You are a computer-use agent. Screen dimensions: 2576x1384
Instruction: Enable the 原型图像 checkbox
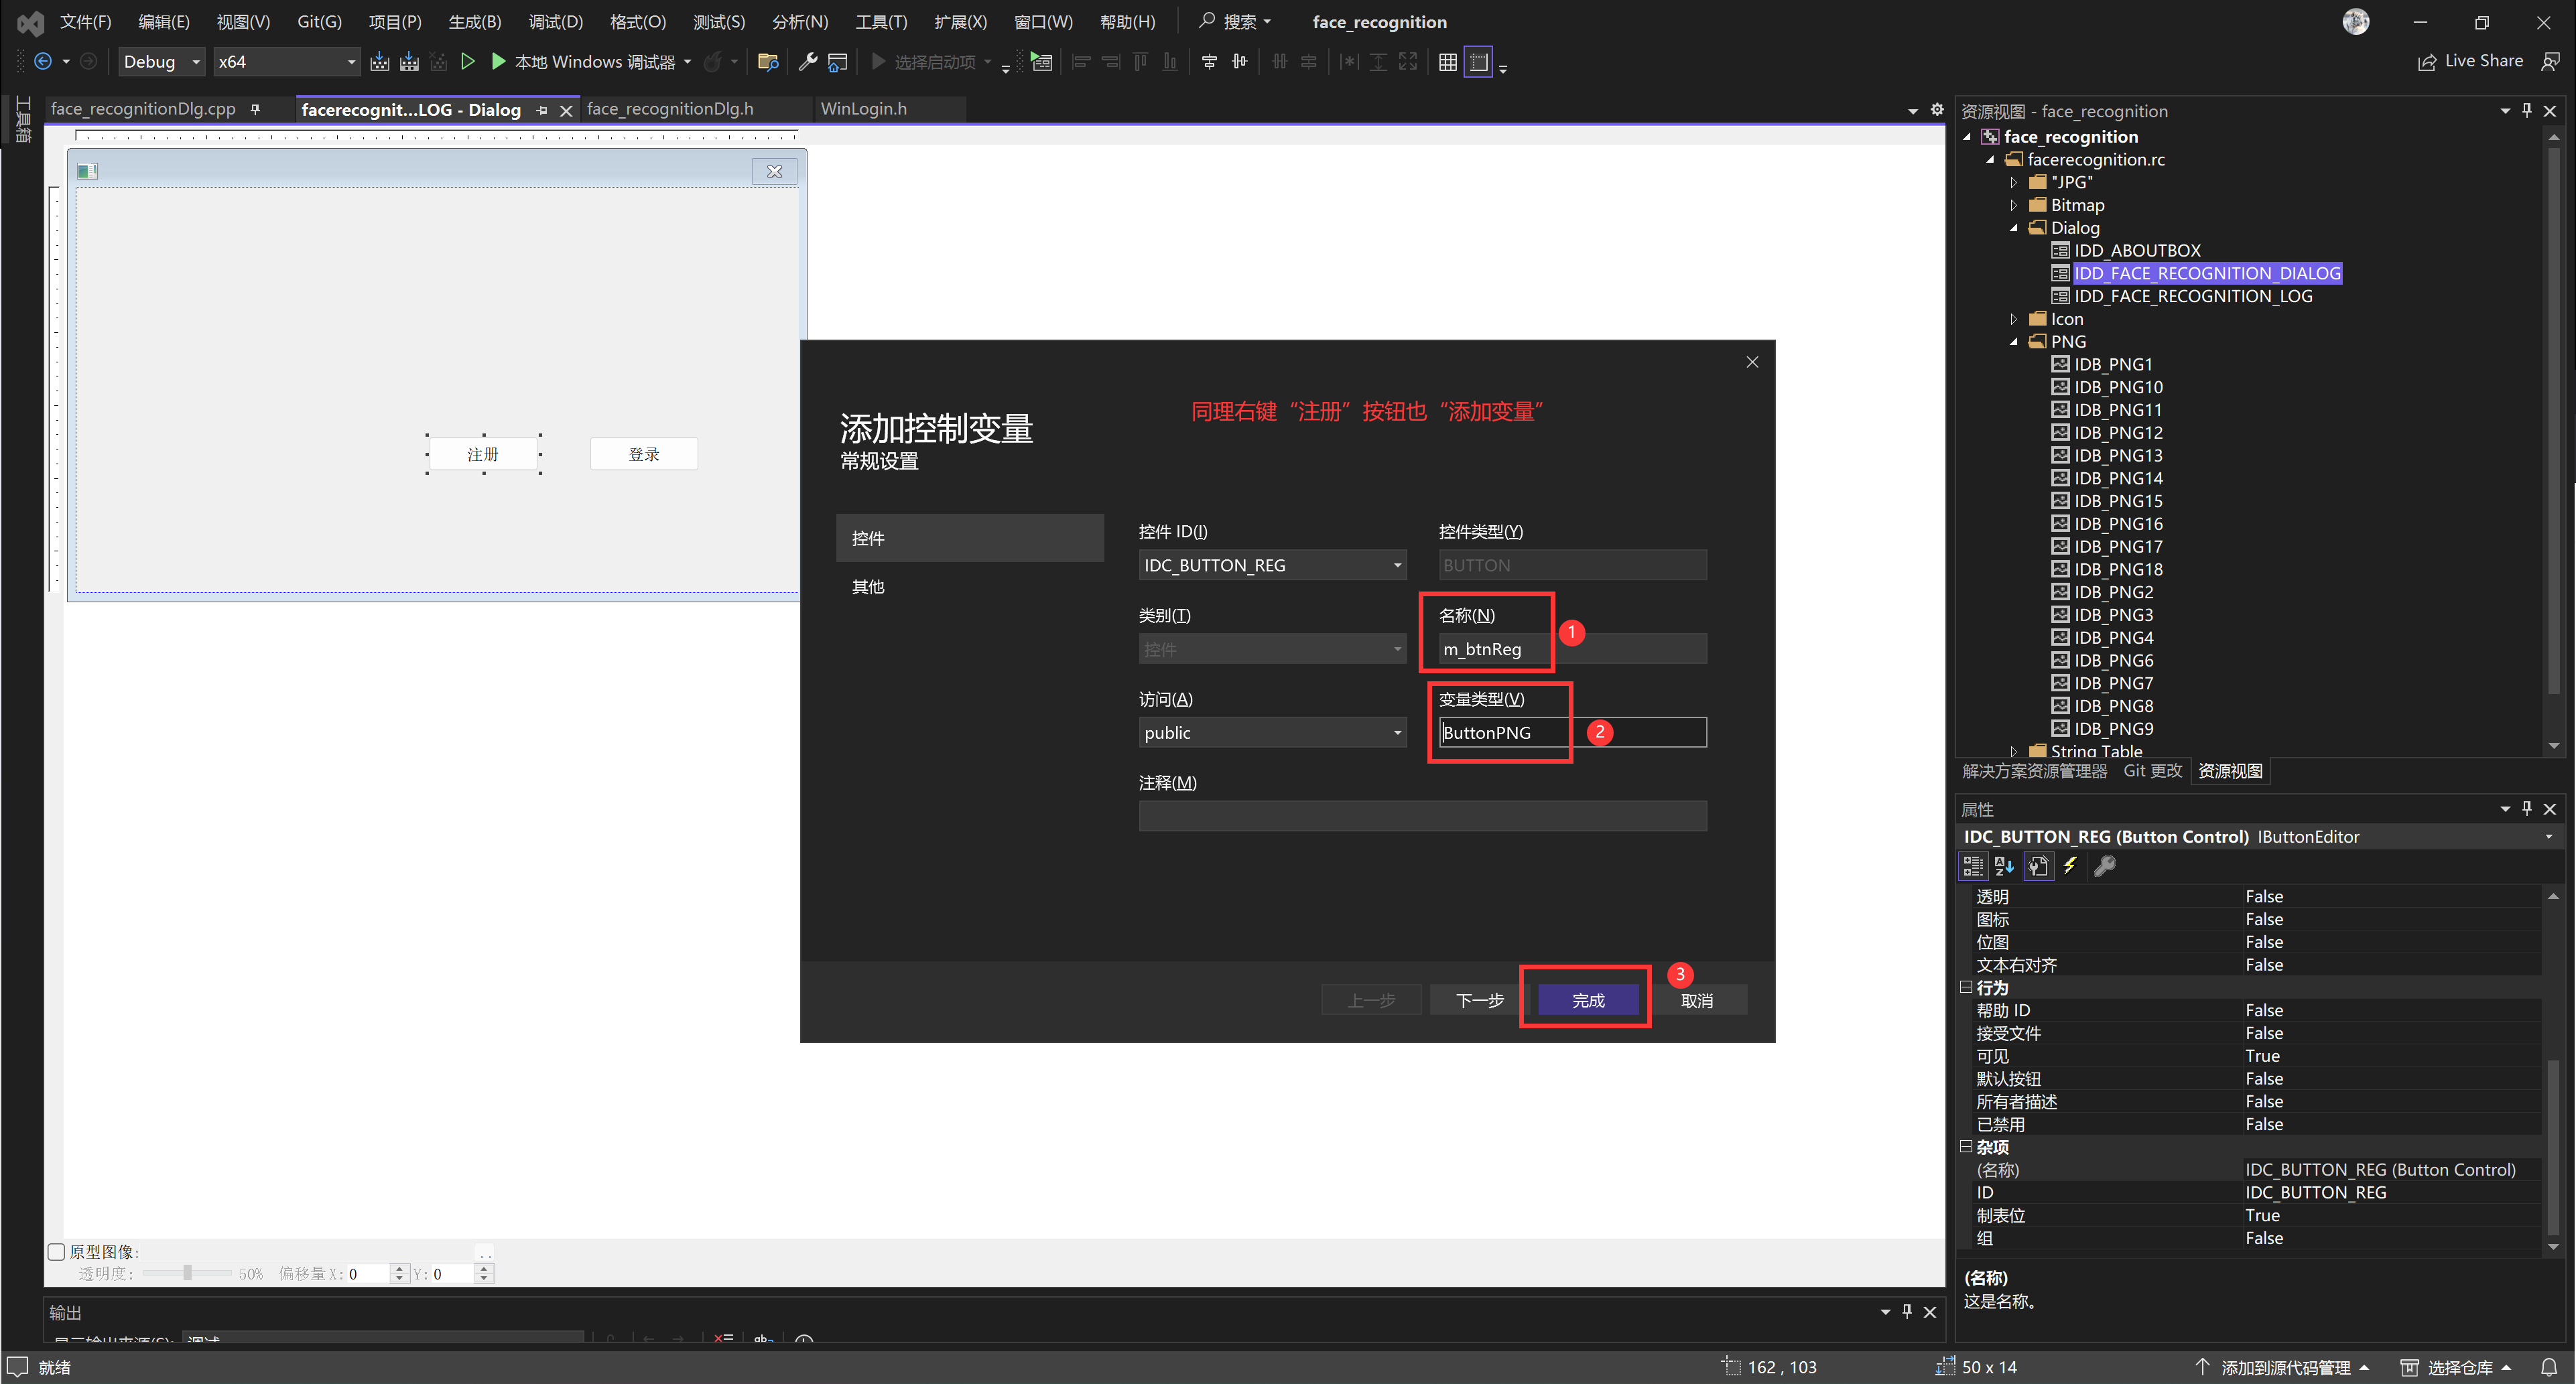57,1252
